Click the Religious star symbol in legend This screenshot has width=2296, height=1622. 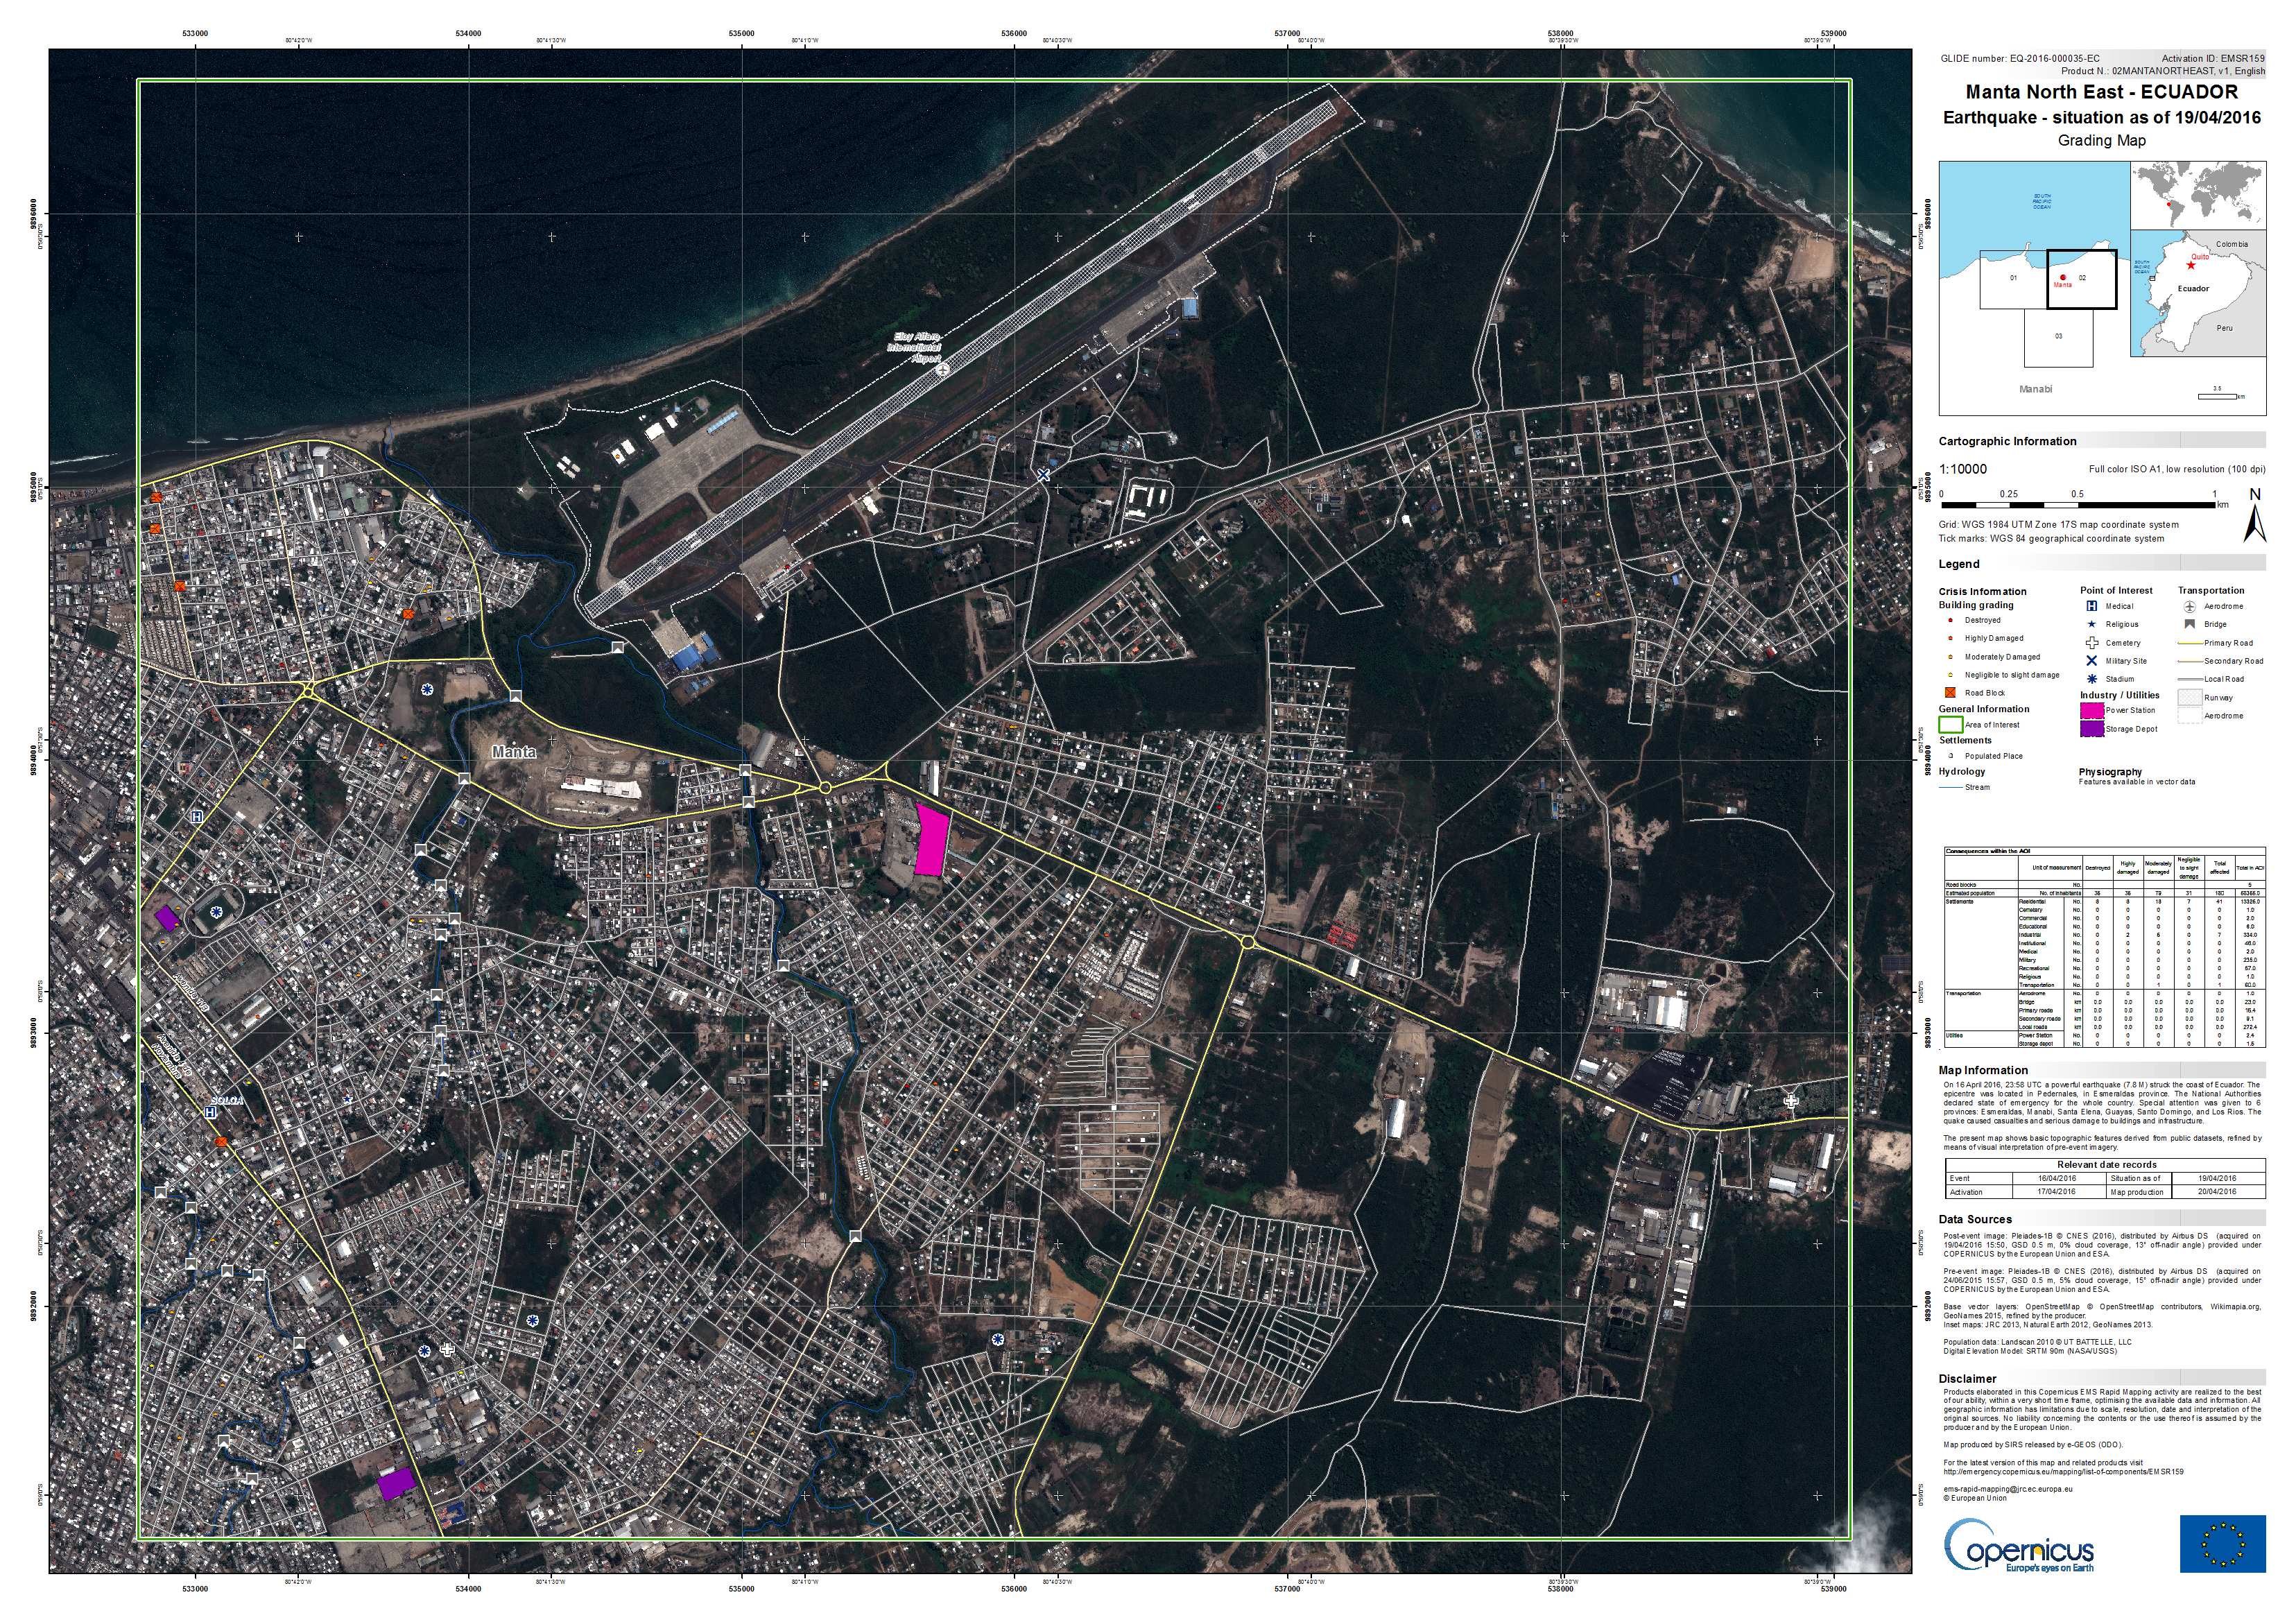click(x=2091, y=624)
